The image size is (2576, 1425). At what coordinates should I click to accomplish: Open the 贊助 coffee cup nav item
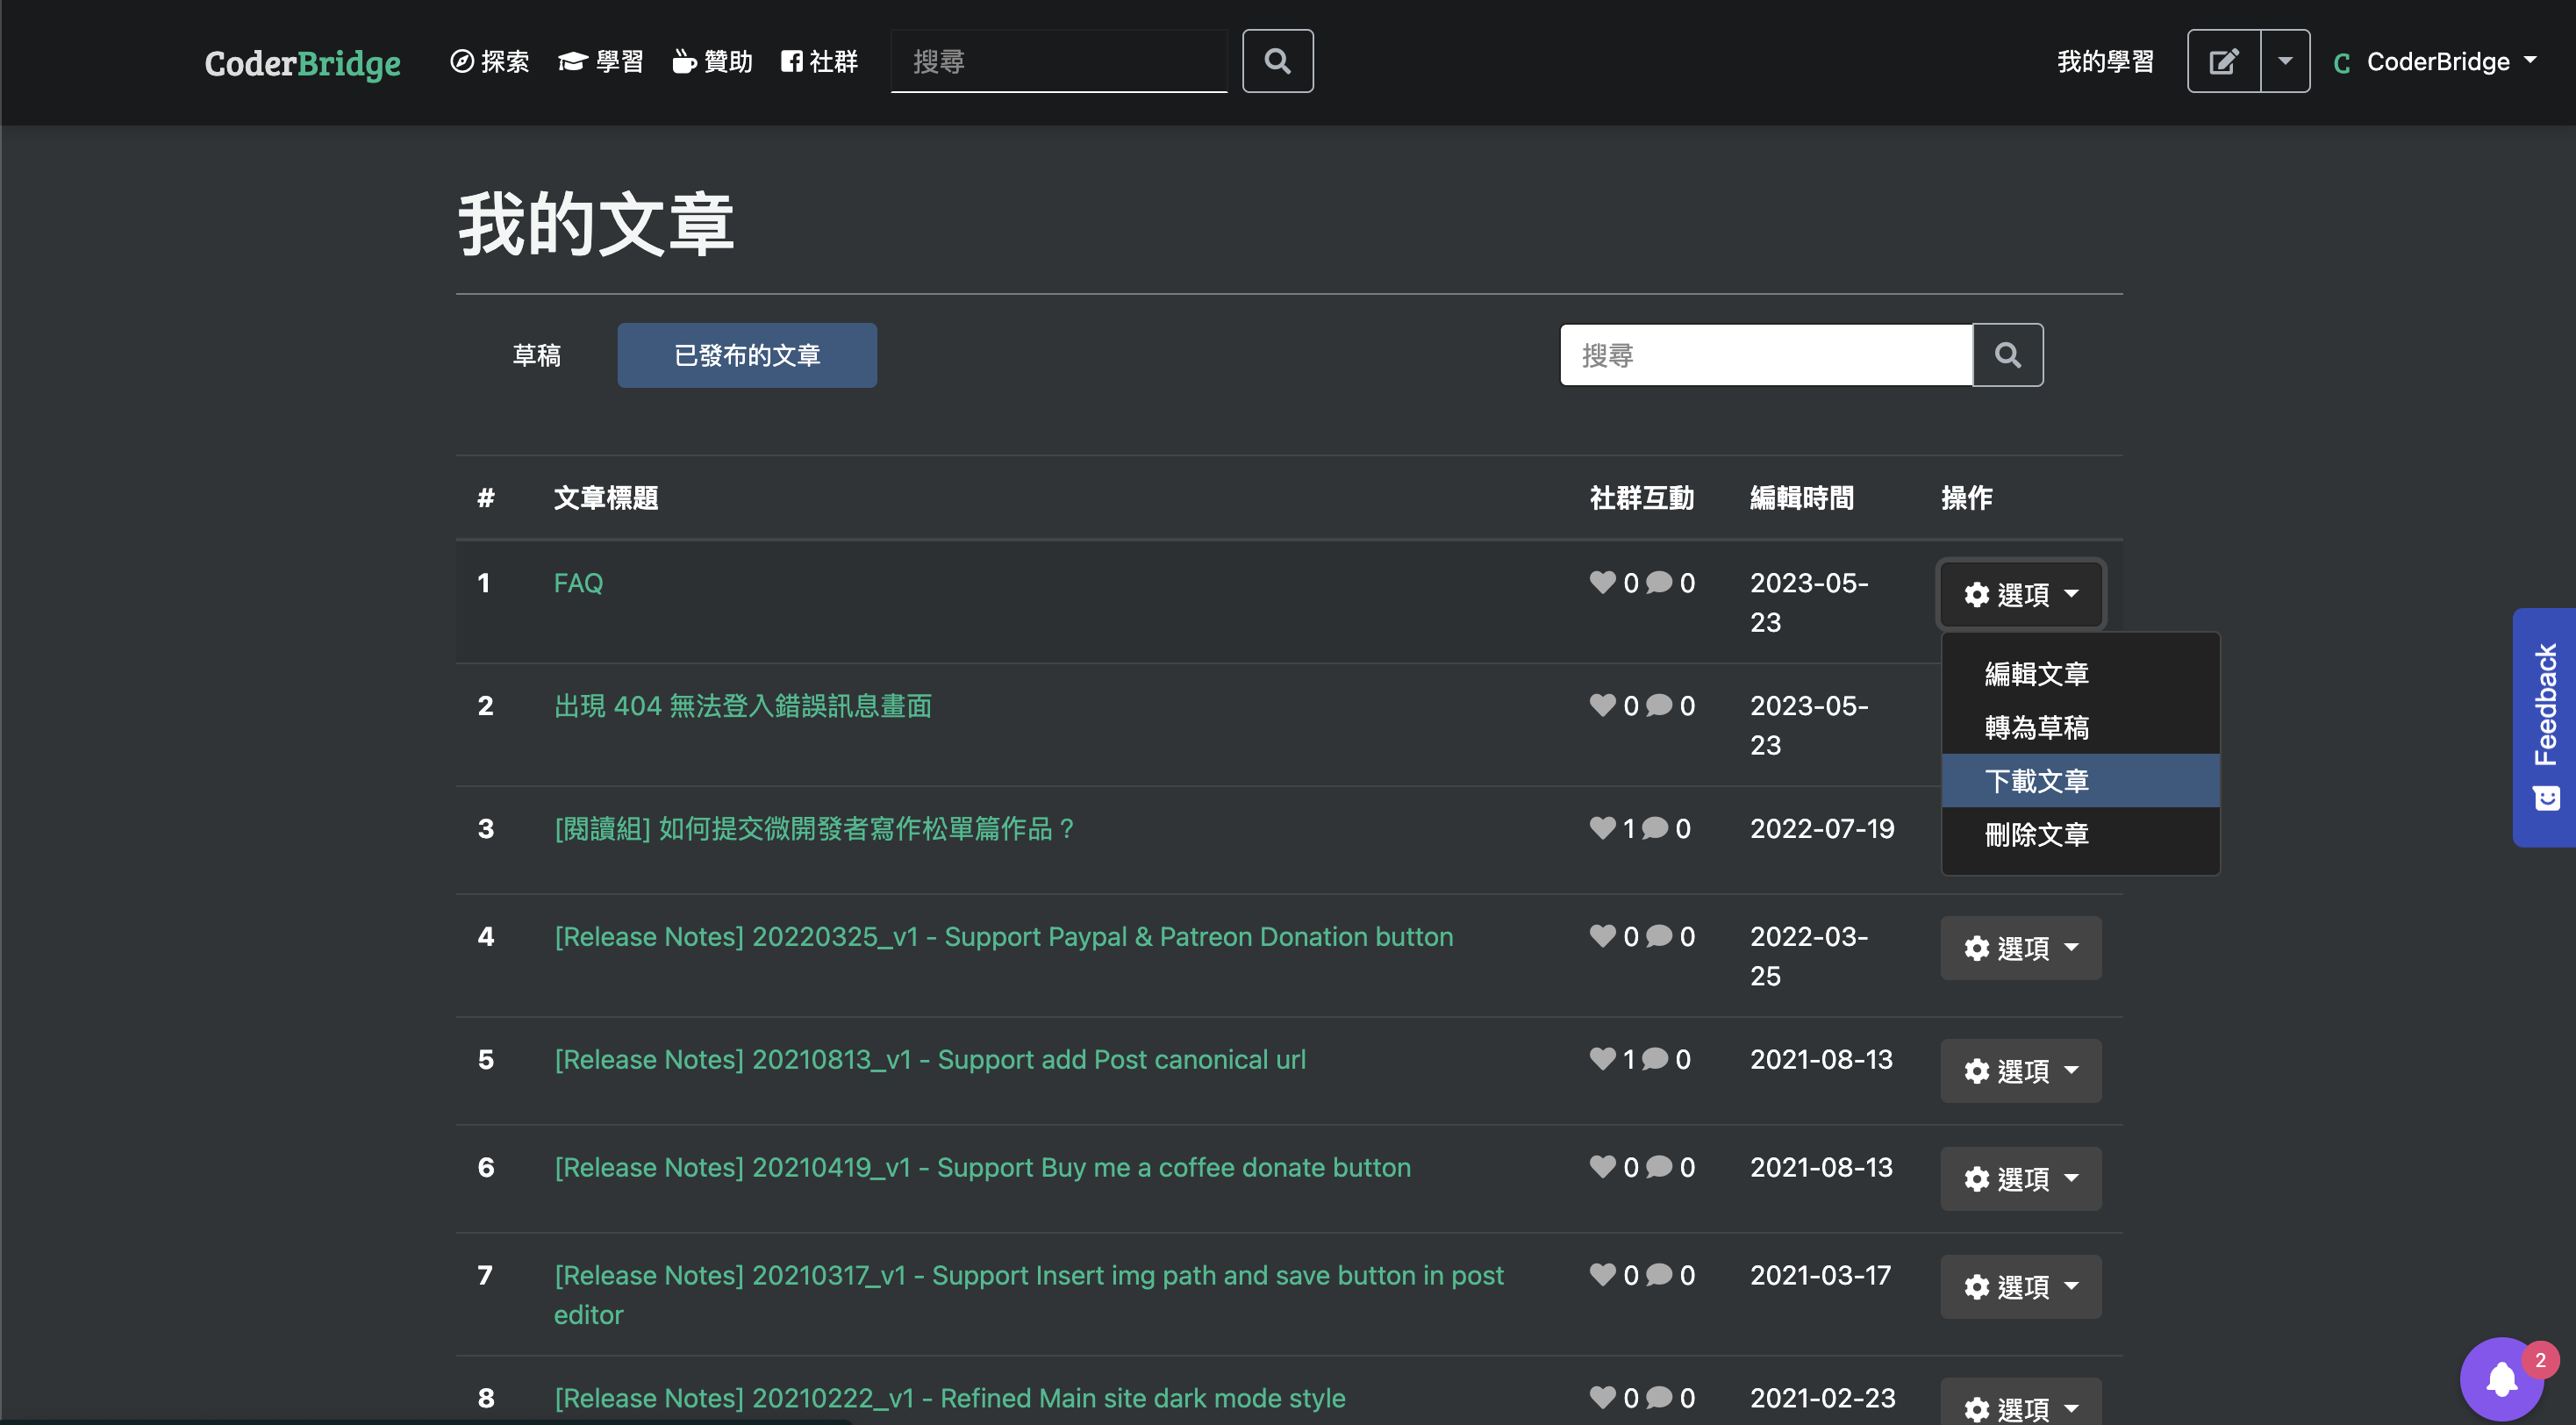click(x=712, y=61)
